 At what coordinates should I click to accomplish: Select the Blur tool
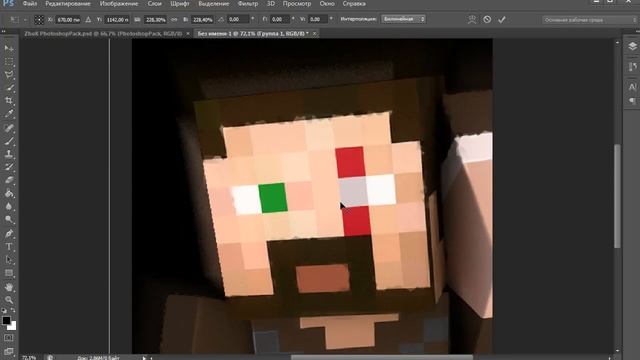point(9,207)
